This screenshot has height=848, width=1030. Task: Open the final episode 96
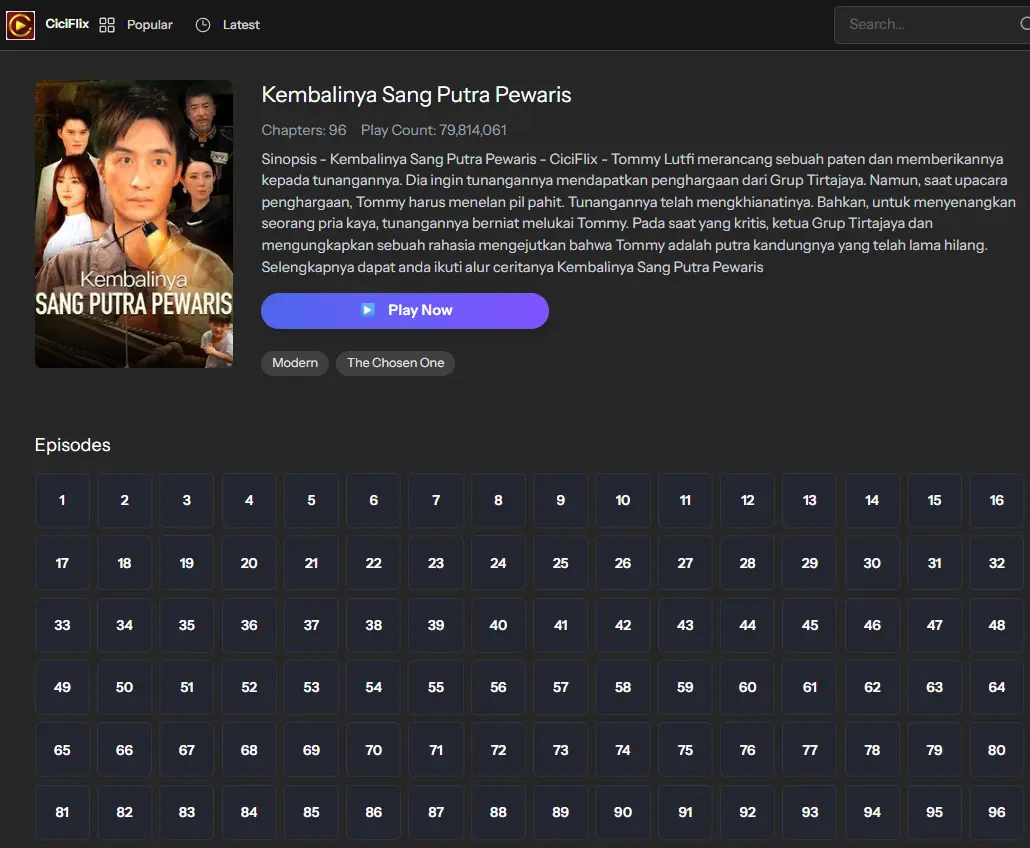point(996,812)
